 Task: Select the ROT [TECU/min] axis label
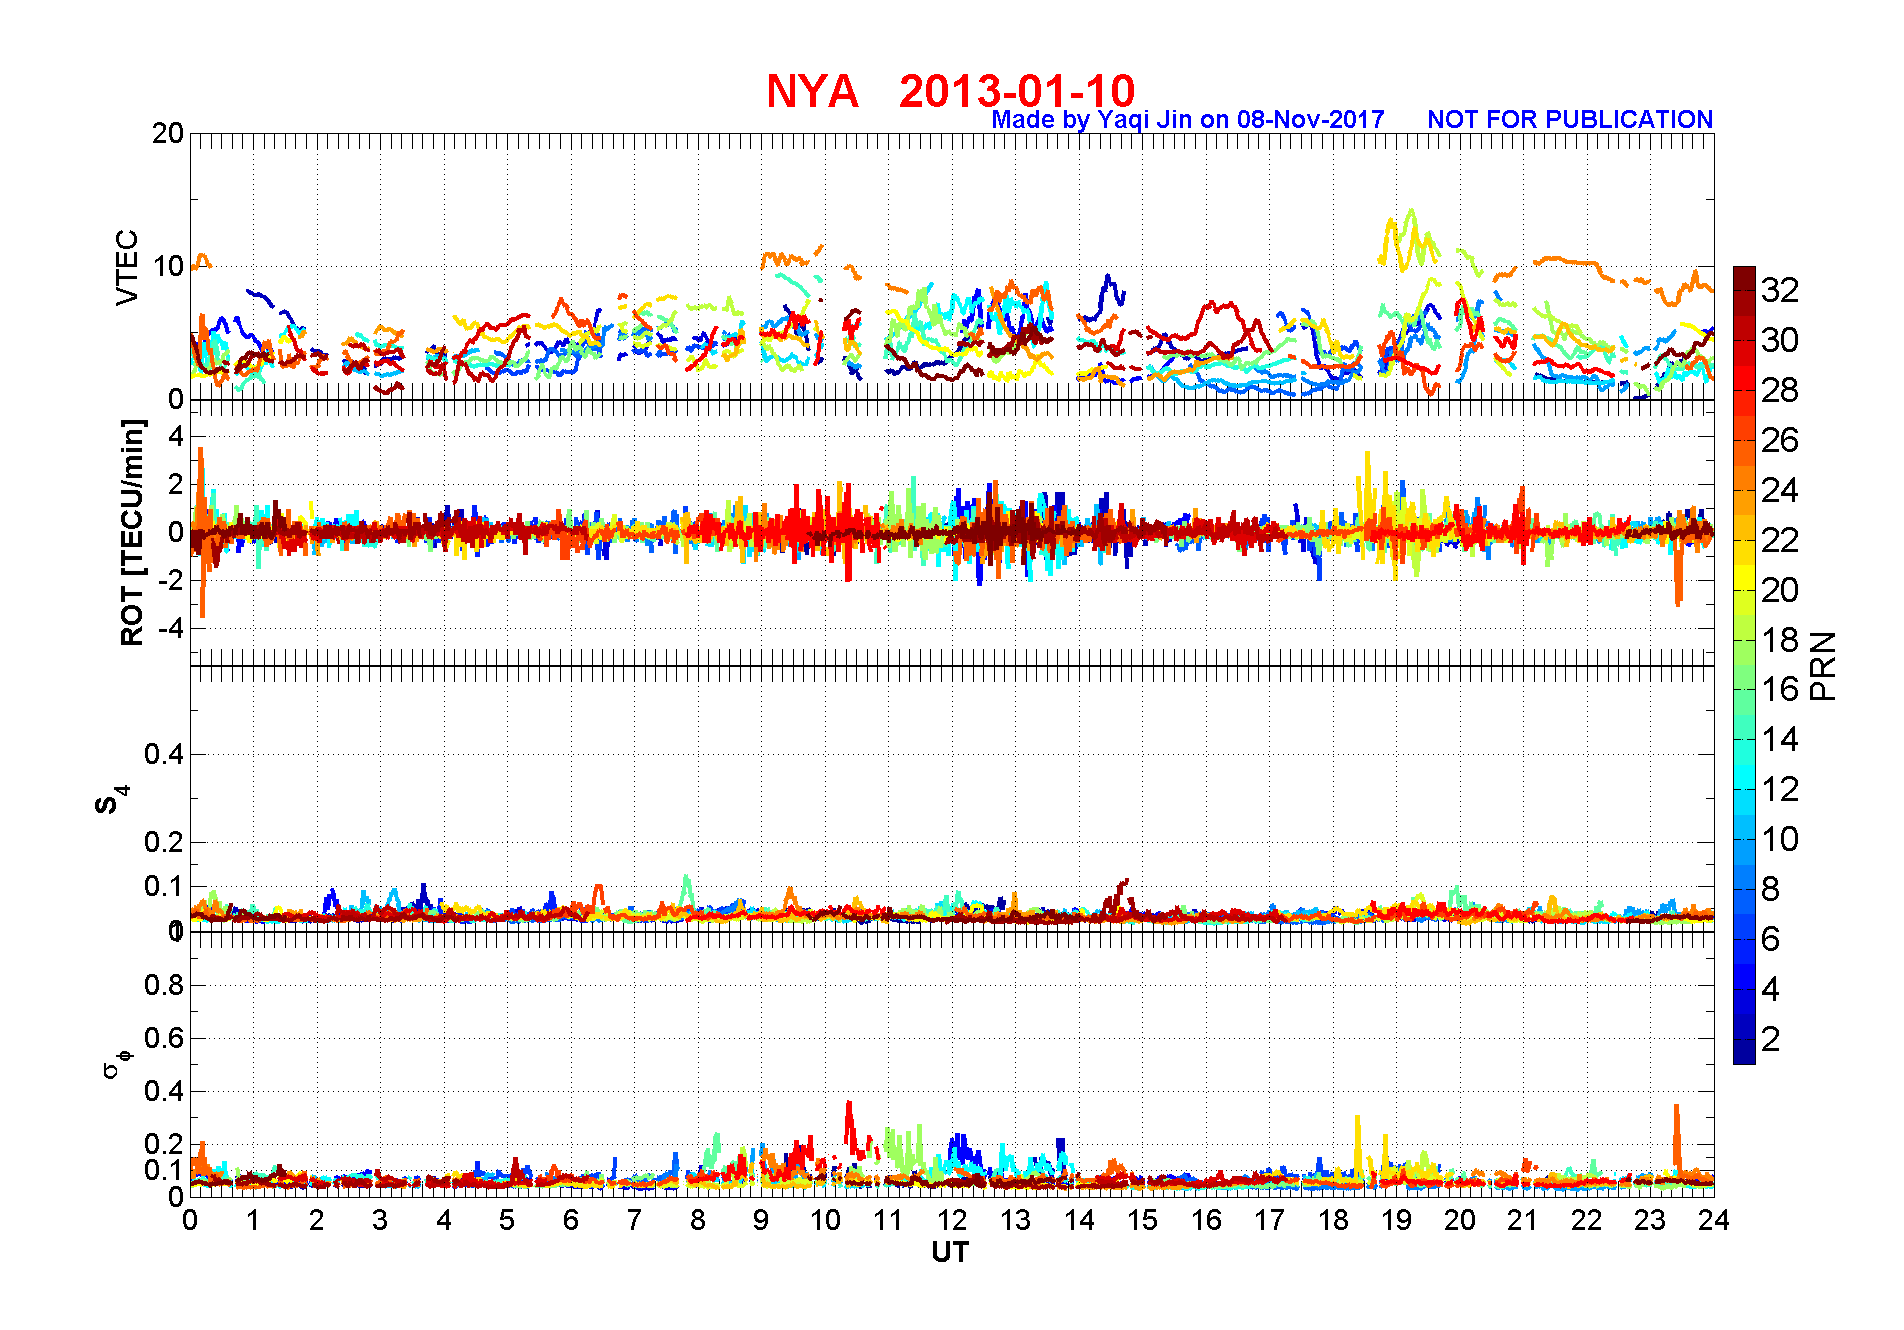132,532
